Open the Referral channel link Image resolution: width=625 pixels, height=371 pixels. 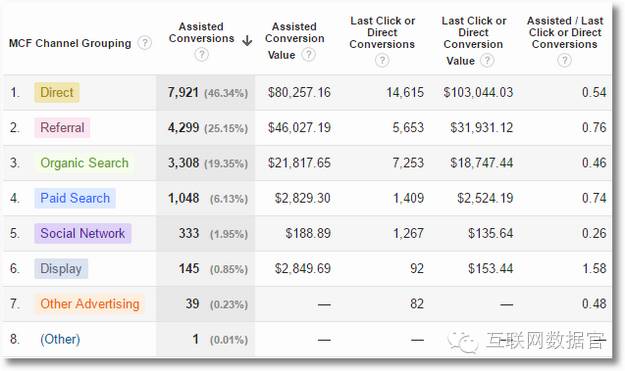[x=62, y=128]
